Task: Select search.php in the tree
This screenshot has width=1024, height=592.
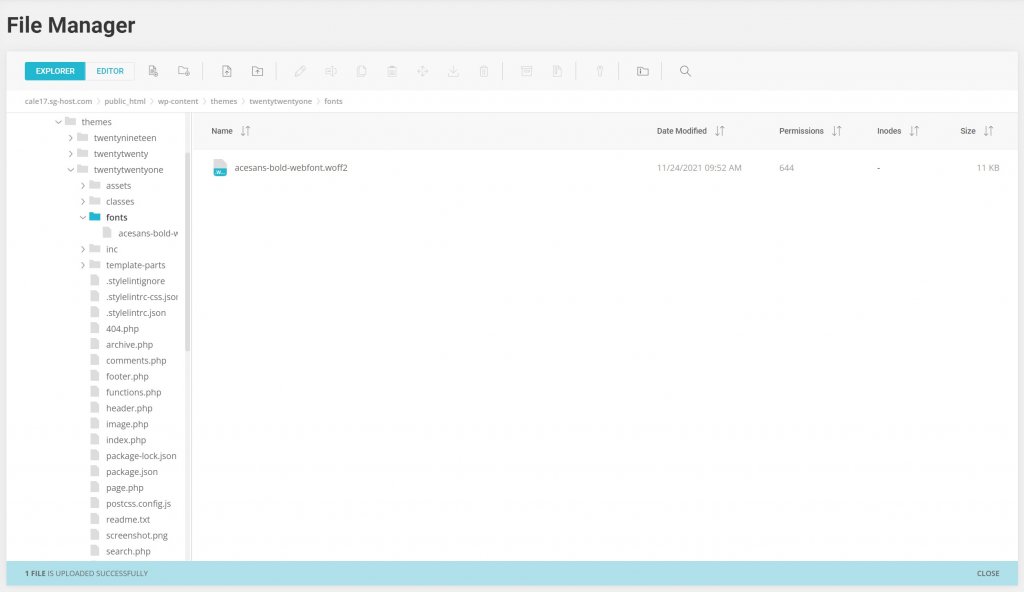Action: coord(128,551)
